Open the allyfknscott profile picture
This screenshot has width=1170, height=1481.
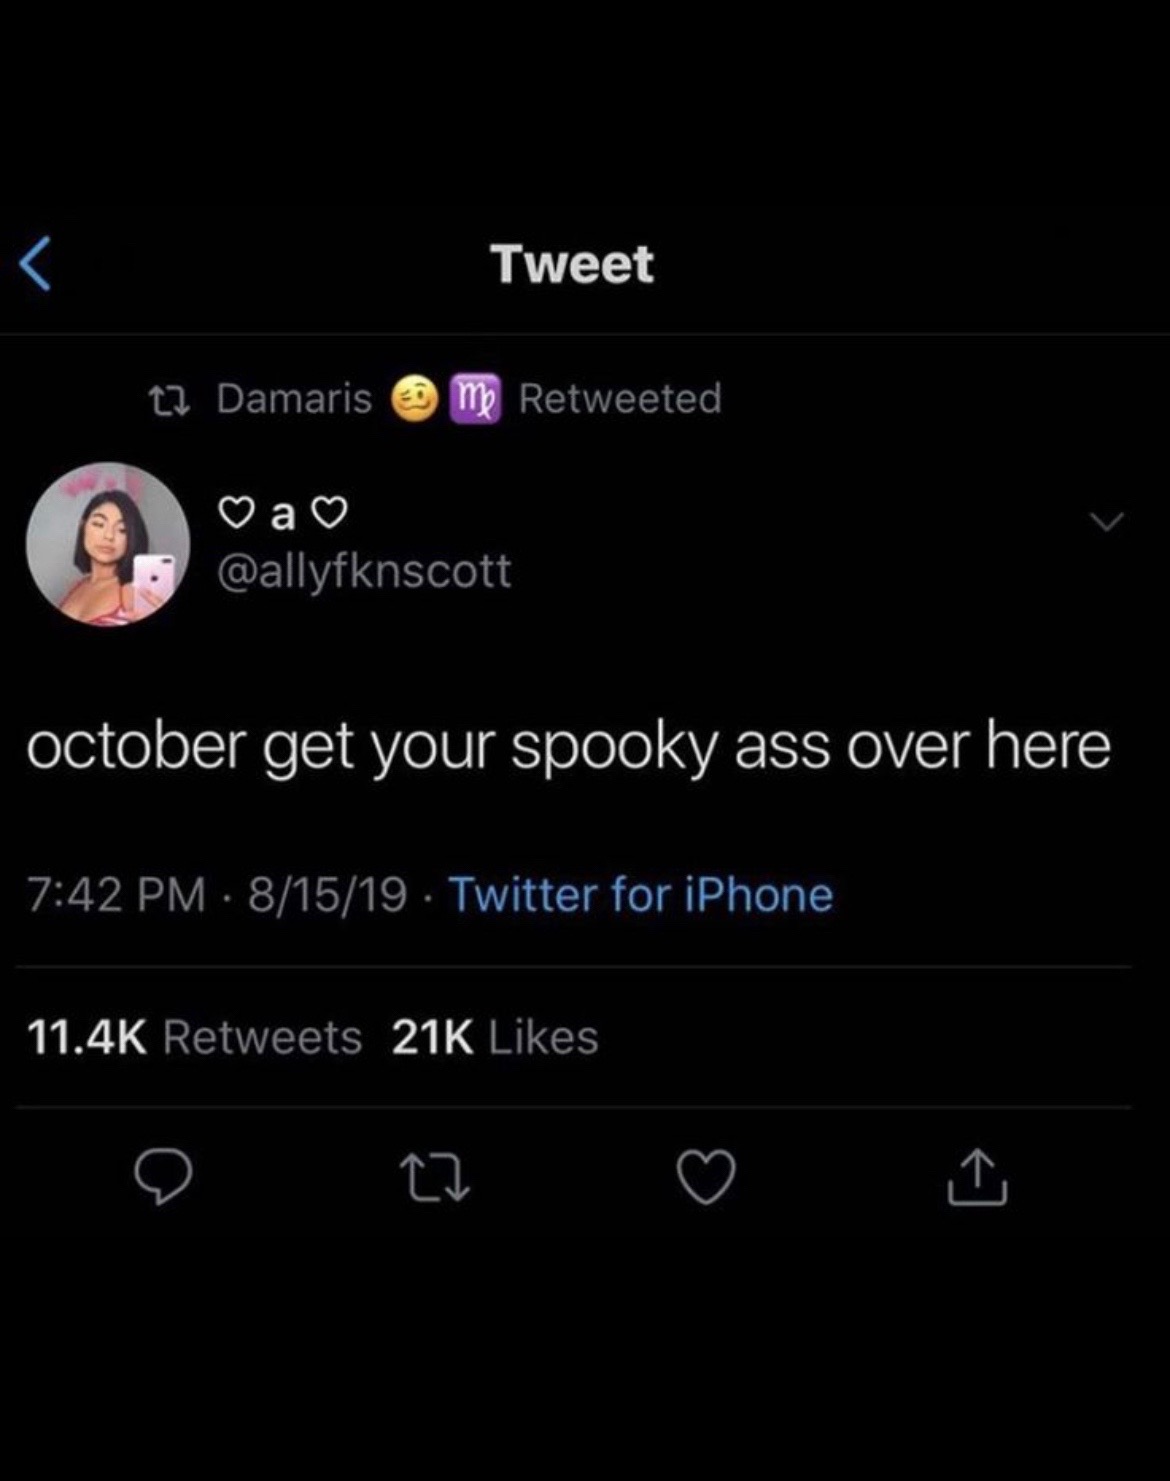pyautogui.click(x=108, y=544)
